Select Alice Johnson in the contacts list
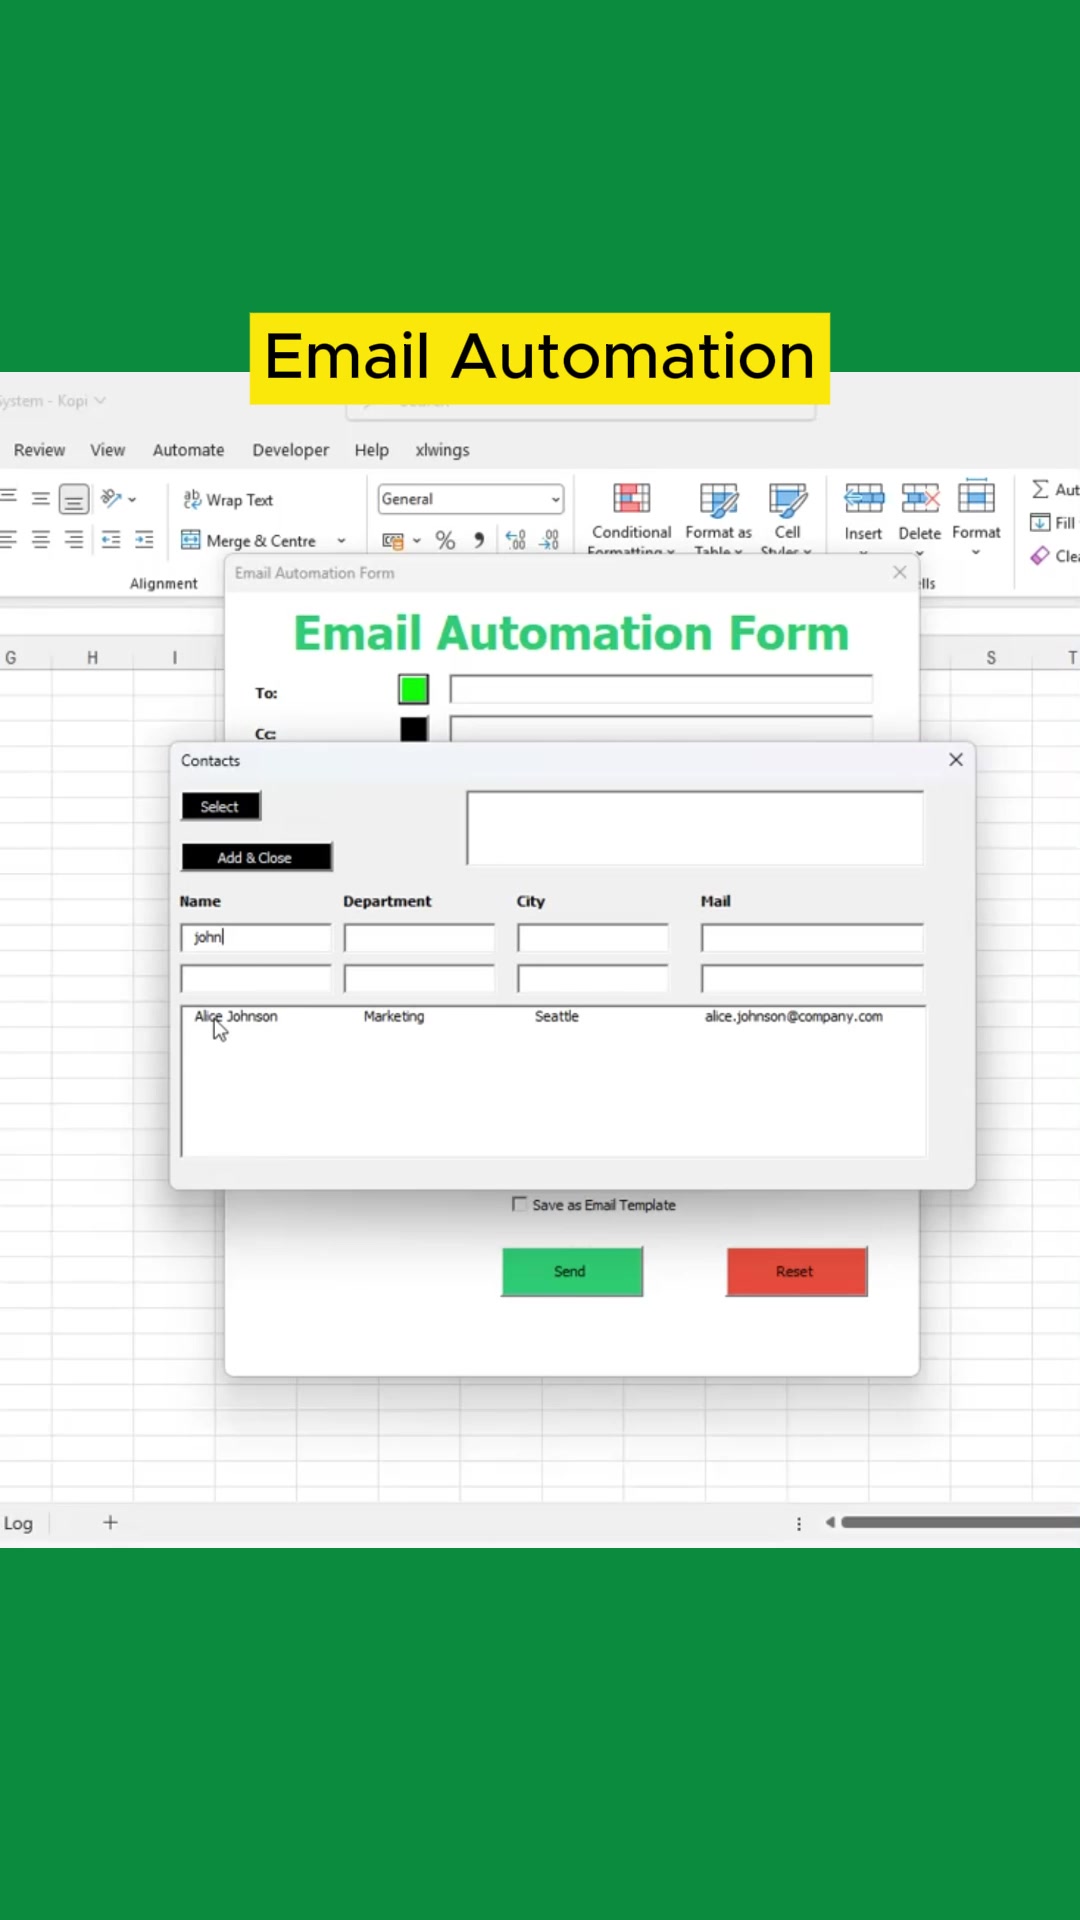Viewport: 1080px width, 1920px height. (236, 1016)
